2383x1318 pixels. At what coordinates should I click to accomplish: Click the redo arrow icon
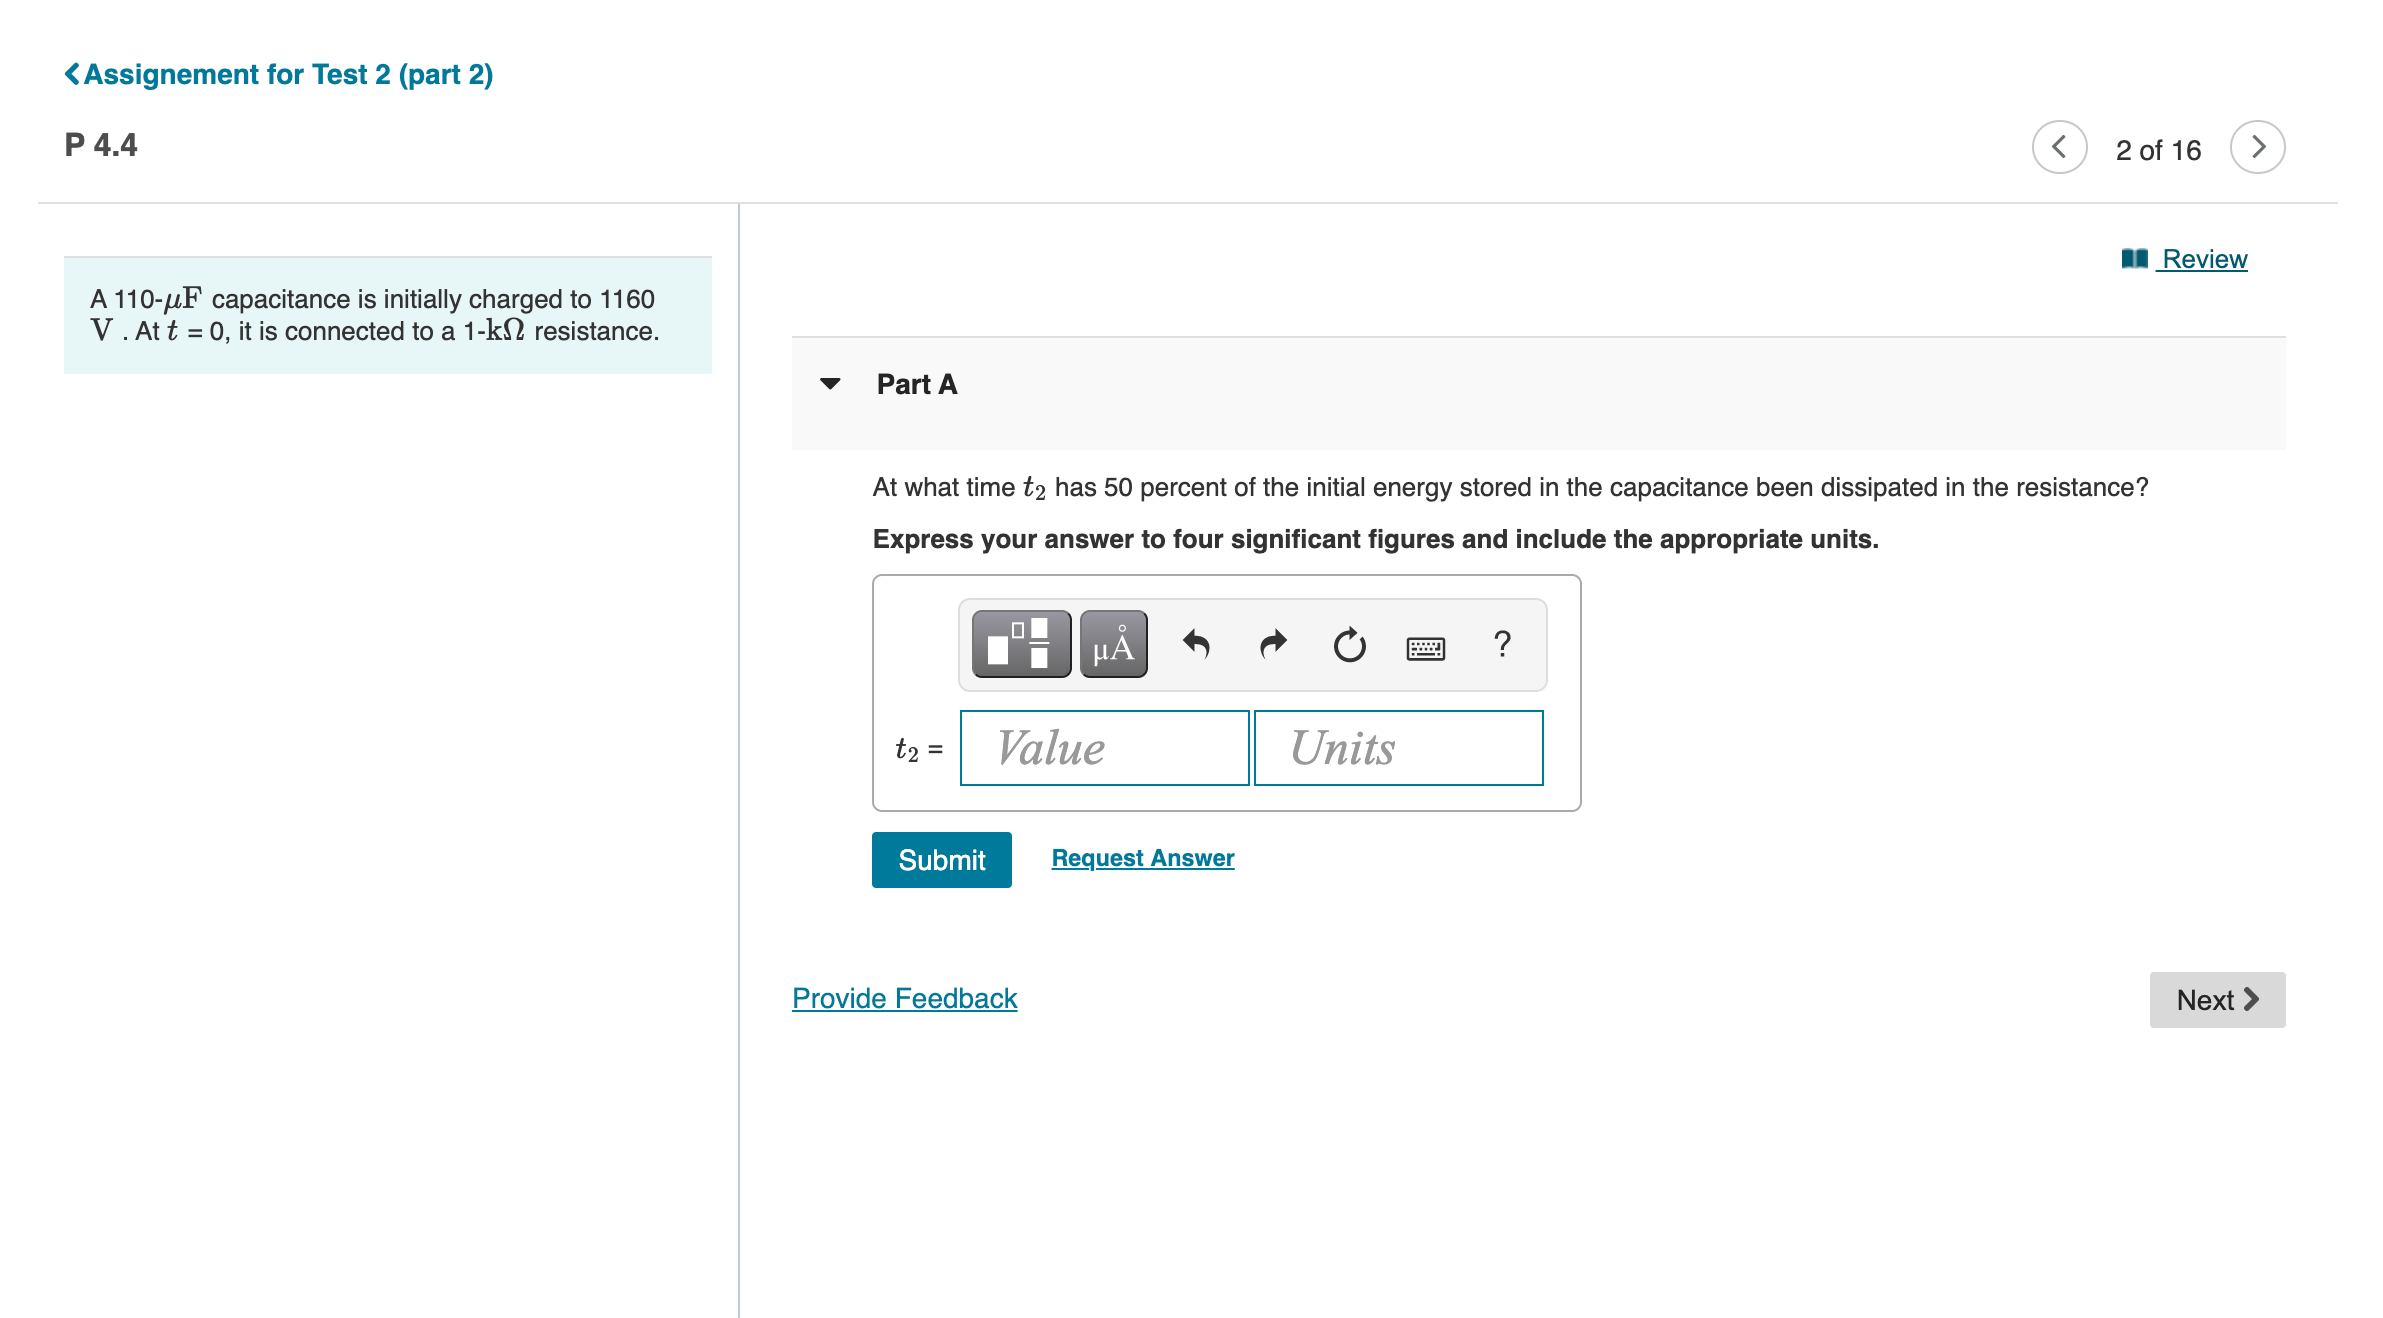1272,644
